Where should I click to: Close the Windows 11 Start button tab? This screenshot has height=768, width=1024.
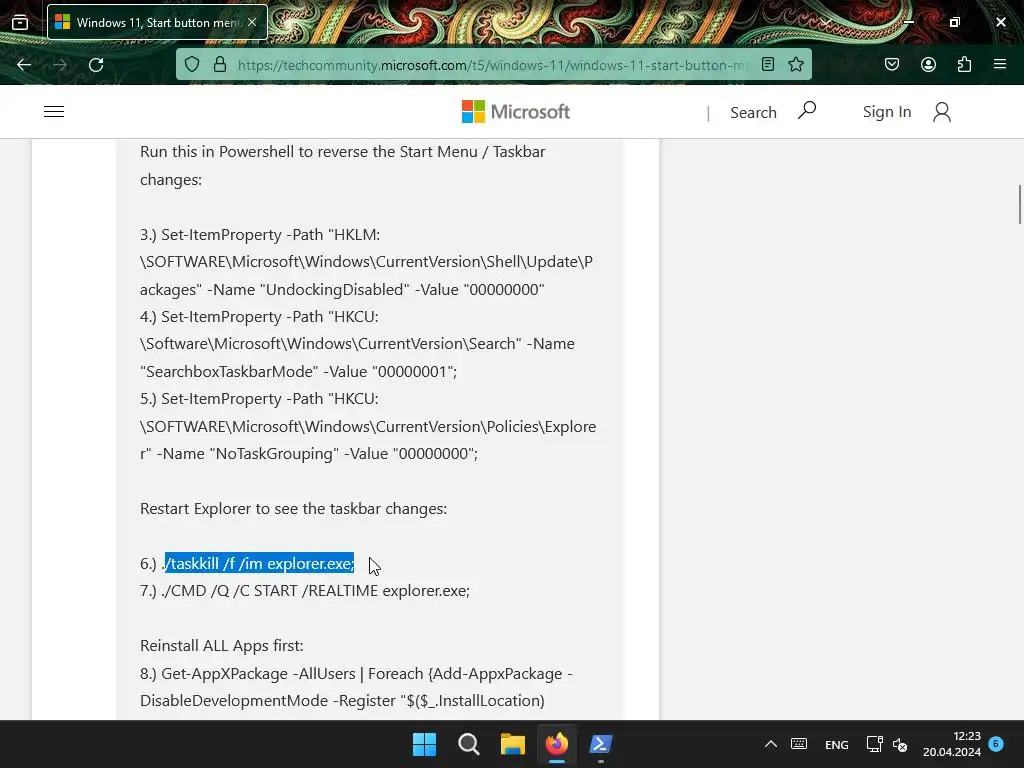[252, 22]
